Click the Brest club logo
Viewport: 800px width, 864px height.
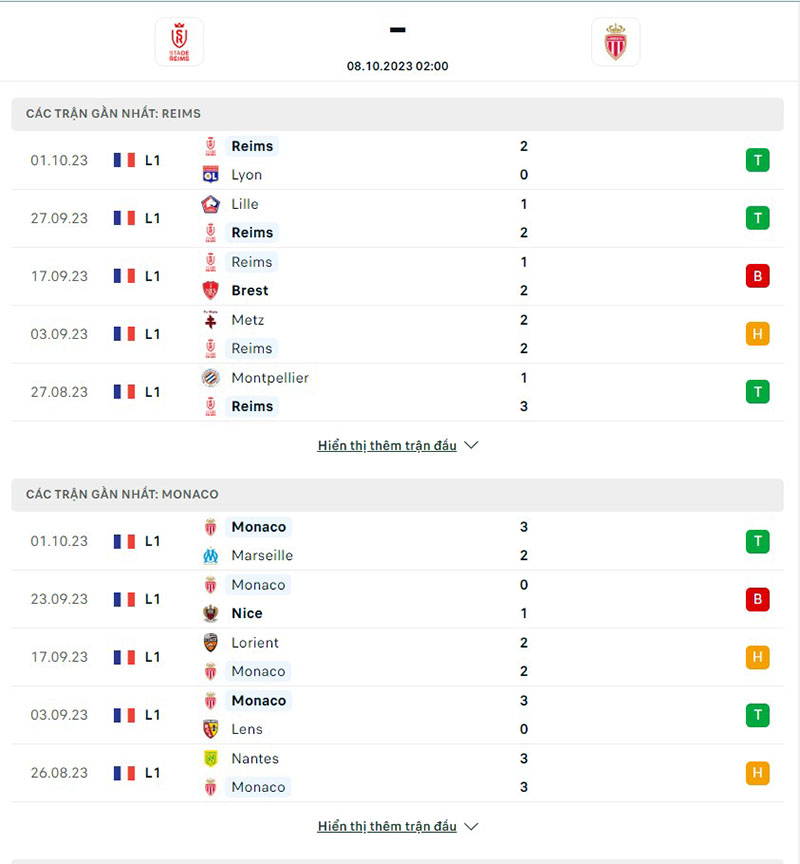[x=212, y=290]
